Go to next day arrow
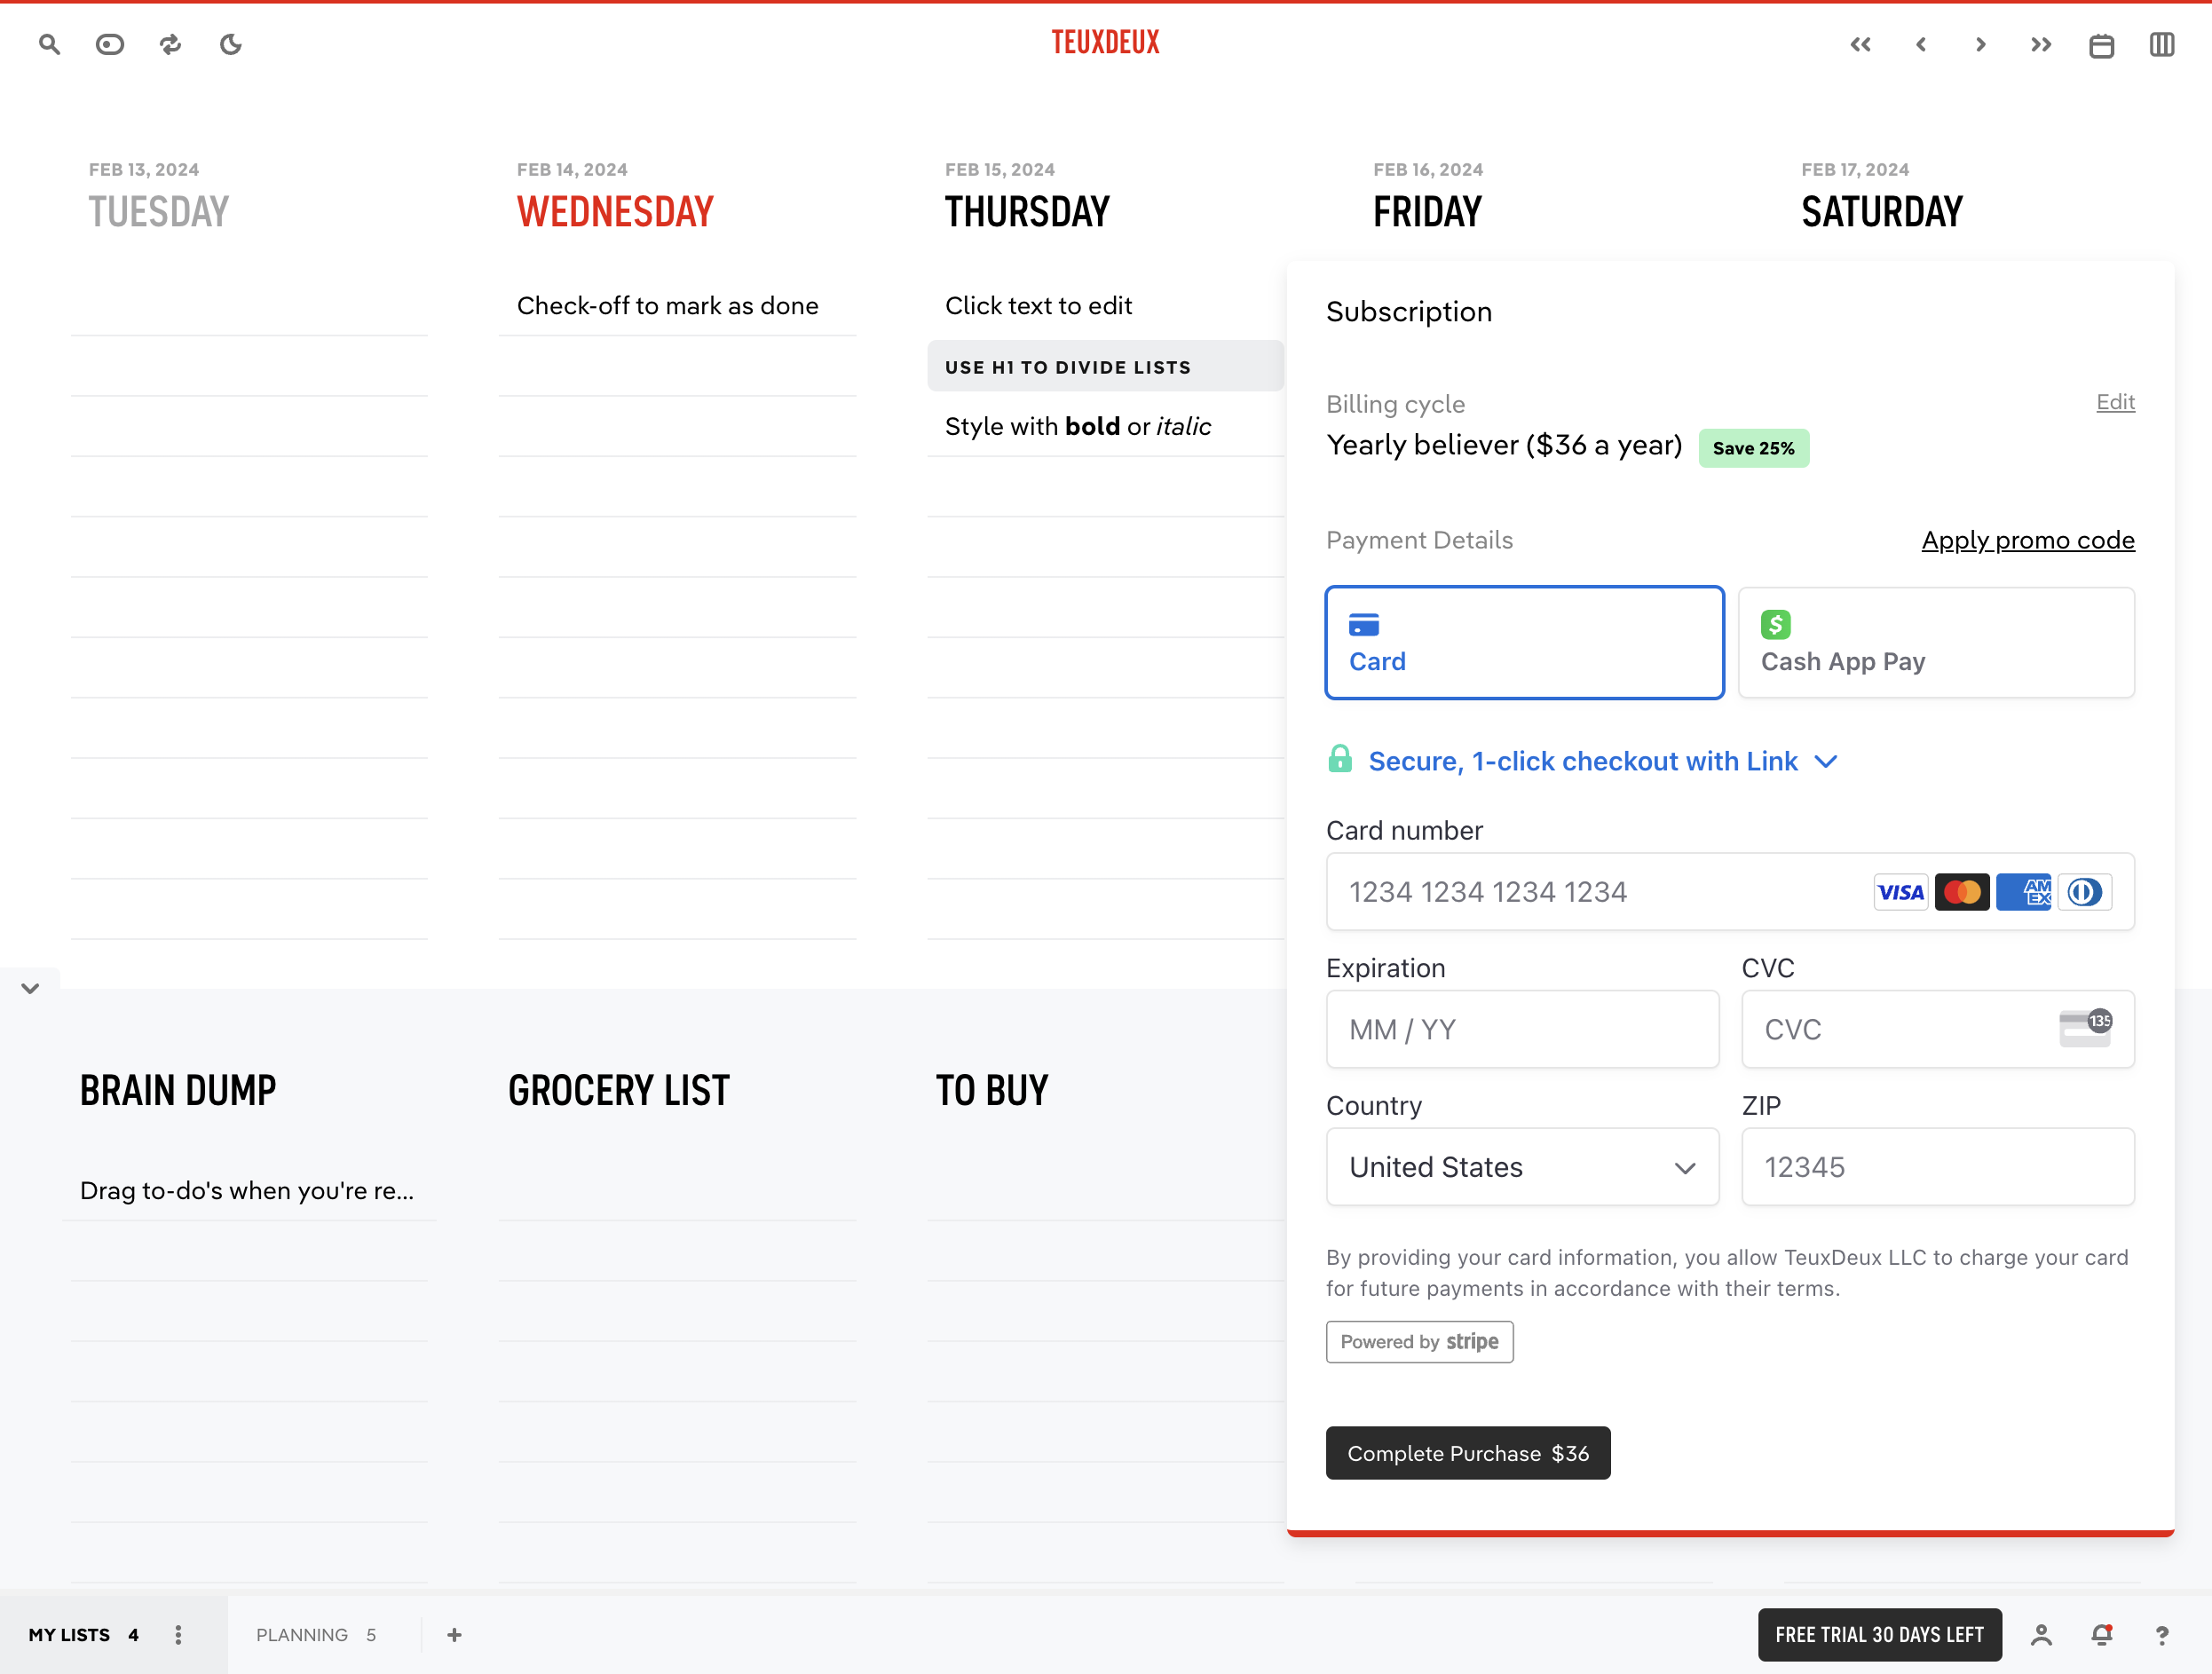Viewport: 2212px width, 1674px height. click(x=1981, y=44)
